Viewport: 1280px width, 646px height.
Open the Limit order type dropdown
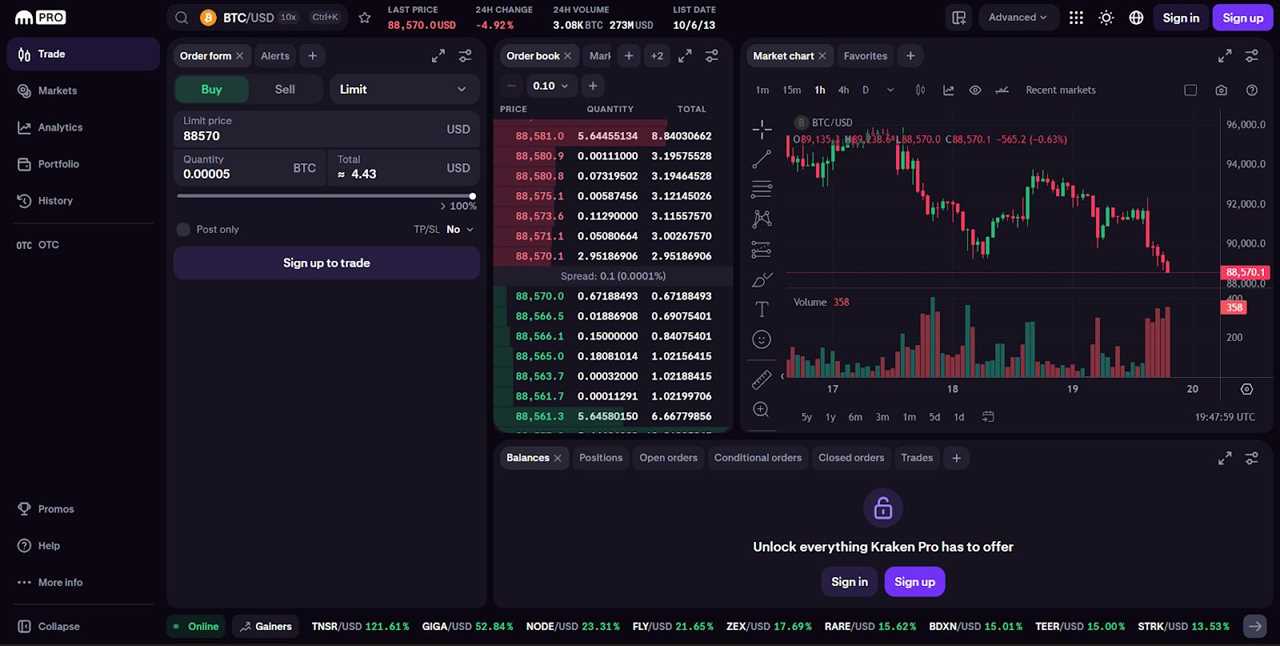coord(403,89)
